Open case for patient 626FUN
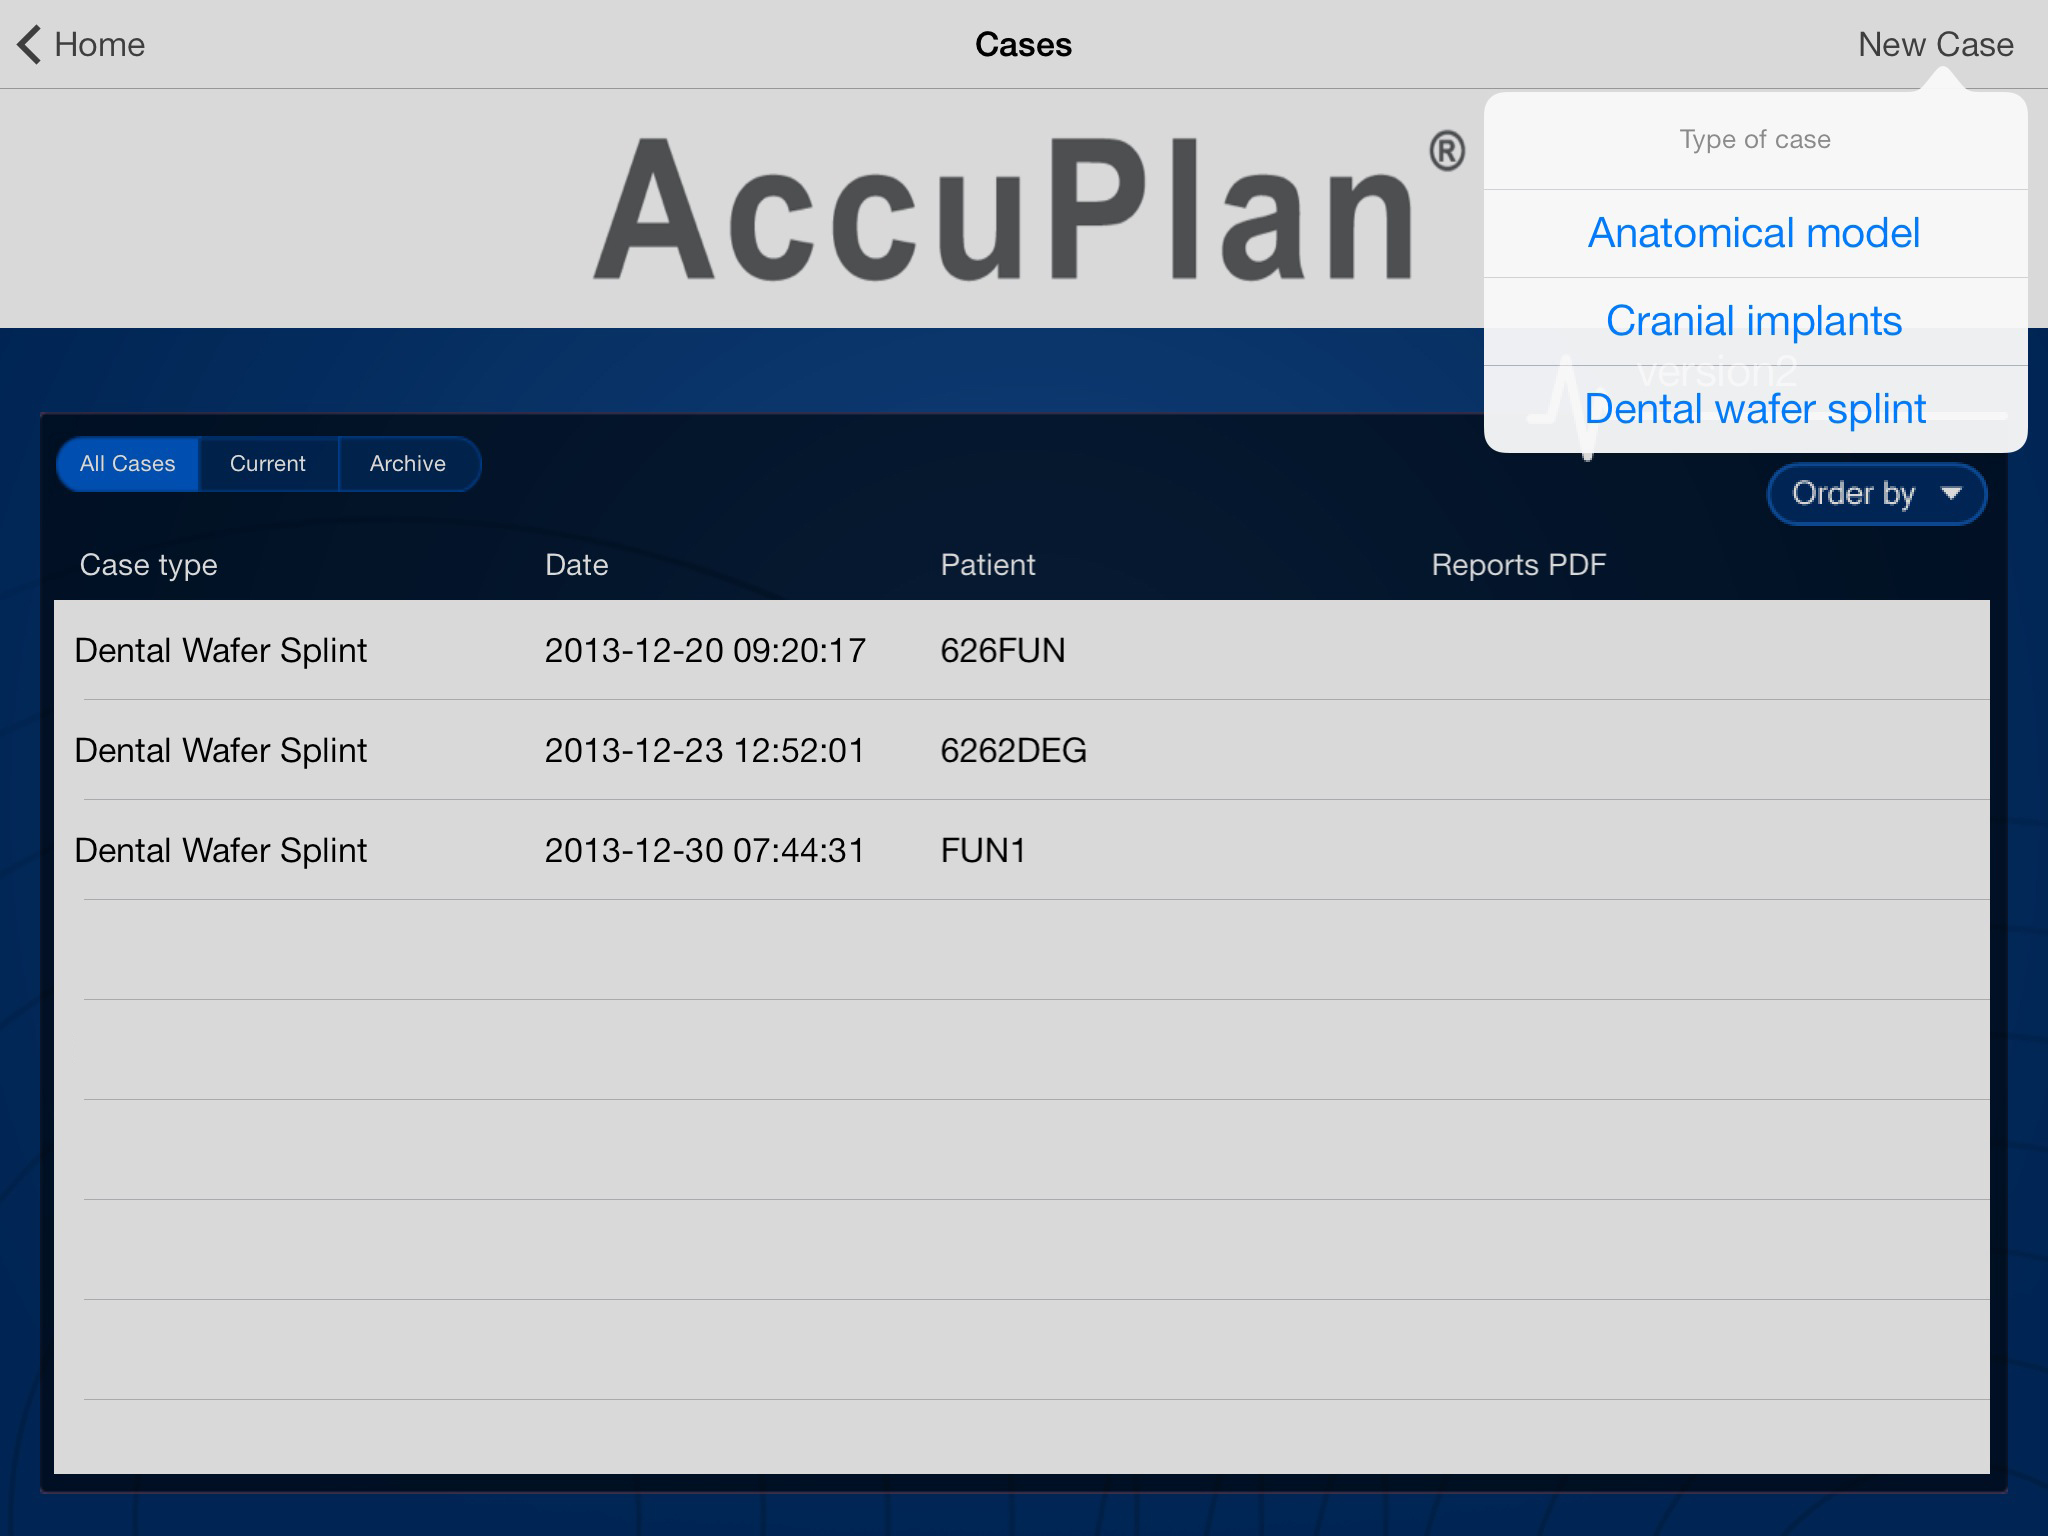Image resolution: width=2048 pixels, height=1536 pixels. click(1002, 650)
